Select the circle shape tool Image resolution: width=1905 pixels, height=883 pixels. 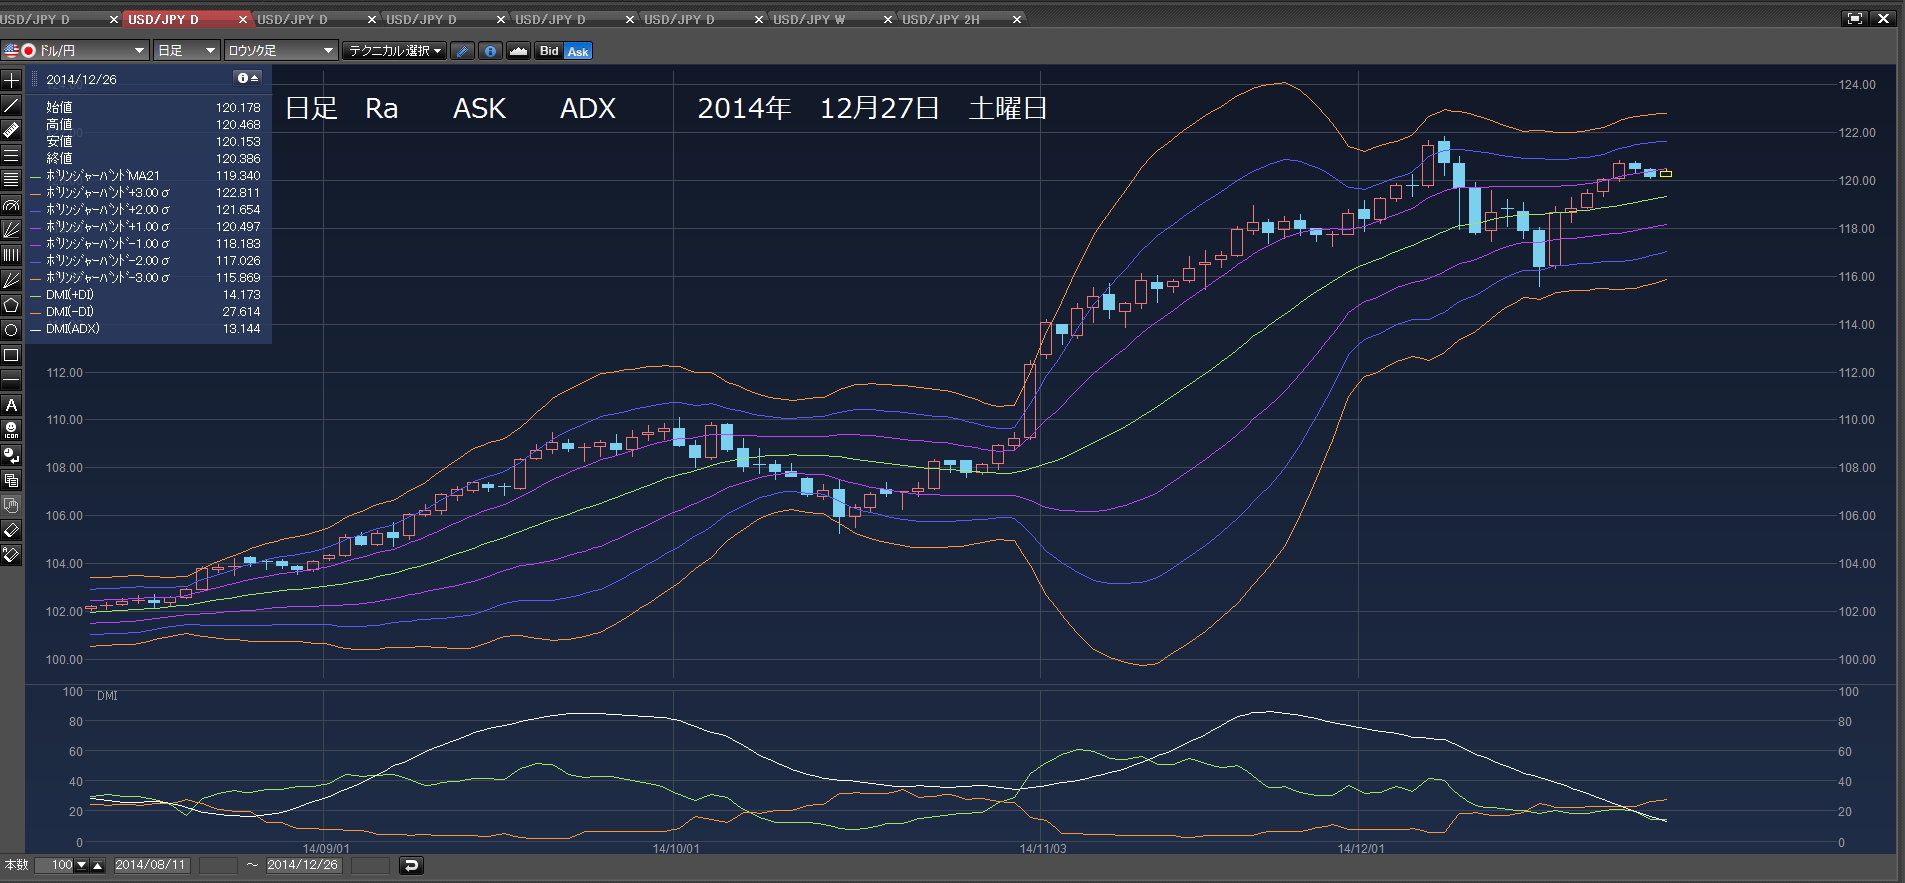point(11,330)
